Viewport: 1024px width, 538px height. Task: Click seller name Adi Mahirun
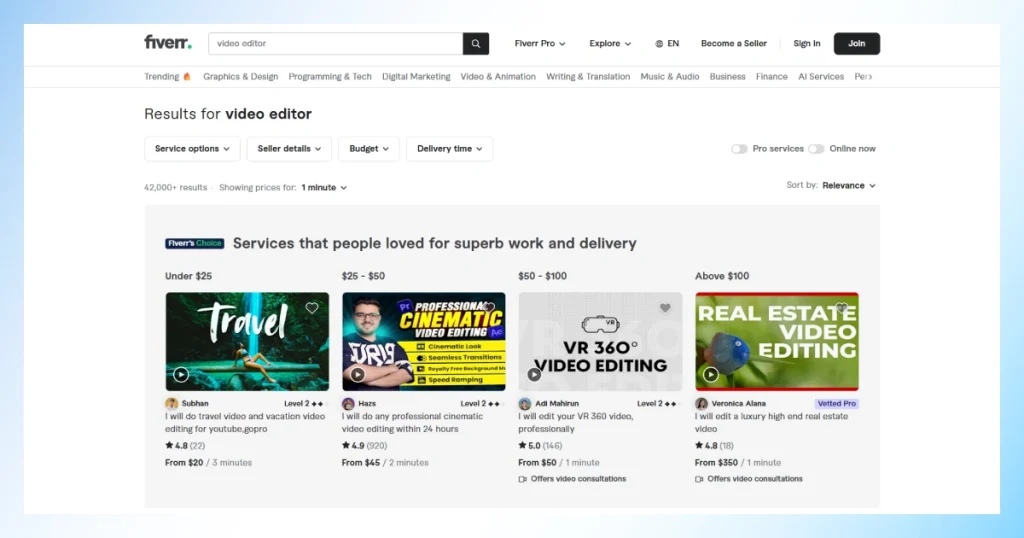coord(557,404)
